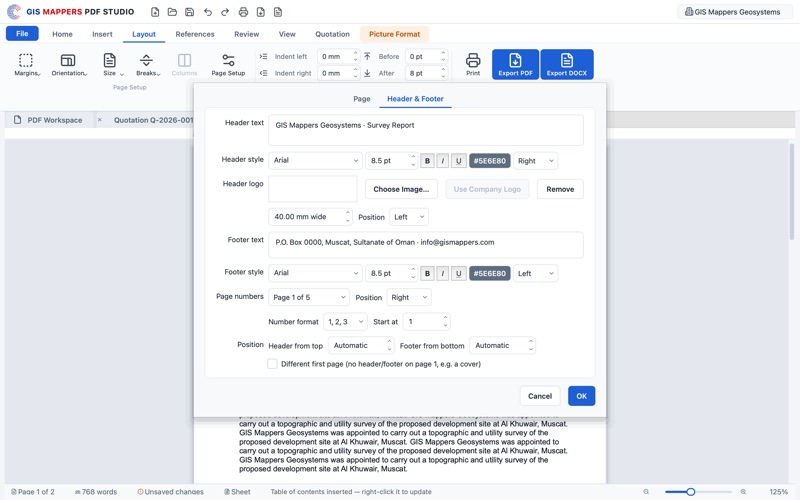The height and width of the screenshot is (500, 800).
Task: Open the footer alignment dropdown showing Left
Action: (535, 273)
